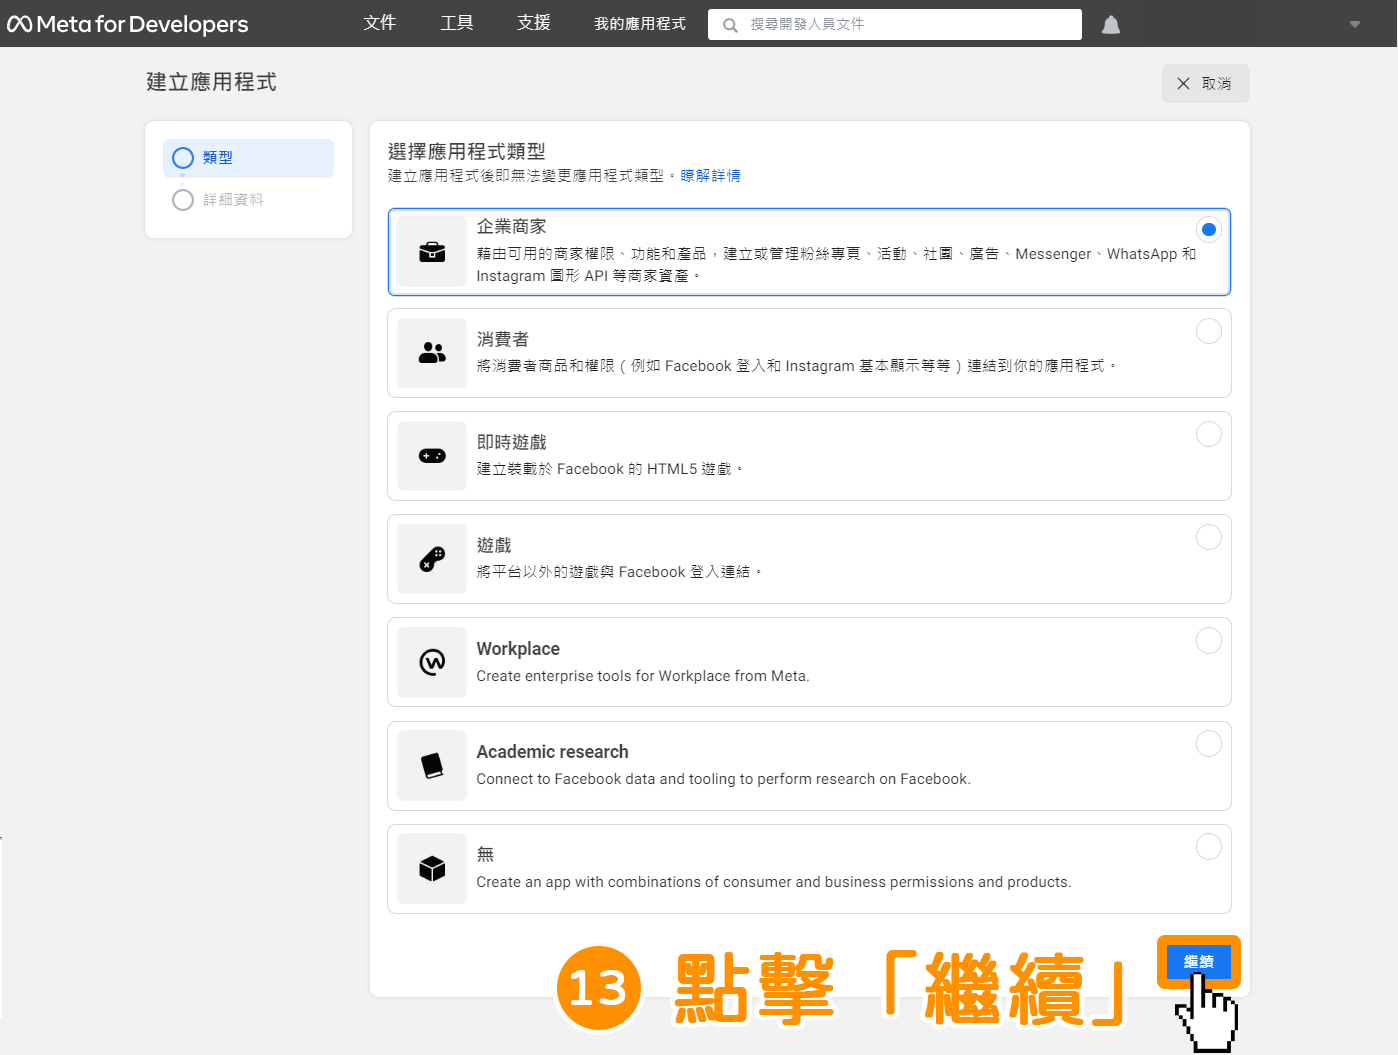The height and width of the screenshot is (1055, 1398).
Task: Click the 遊戲 title text
Action: click(494, 545)
